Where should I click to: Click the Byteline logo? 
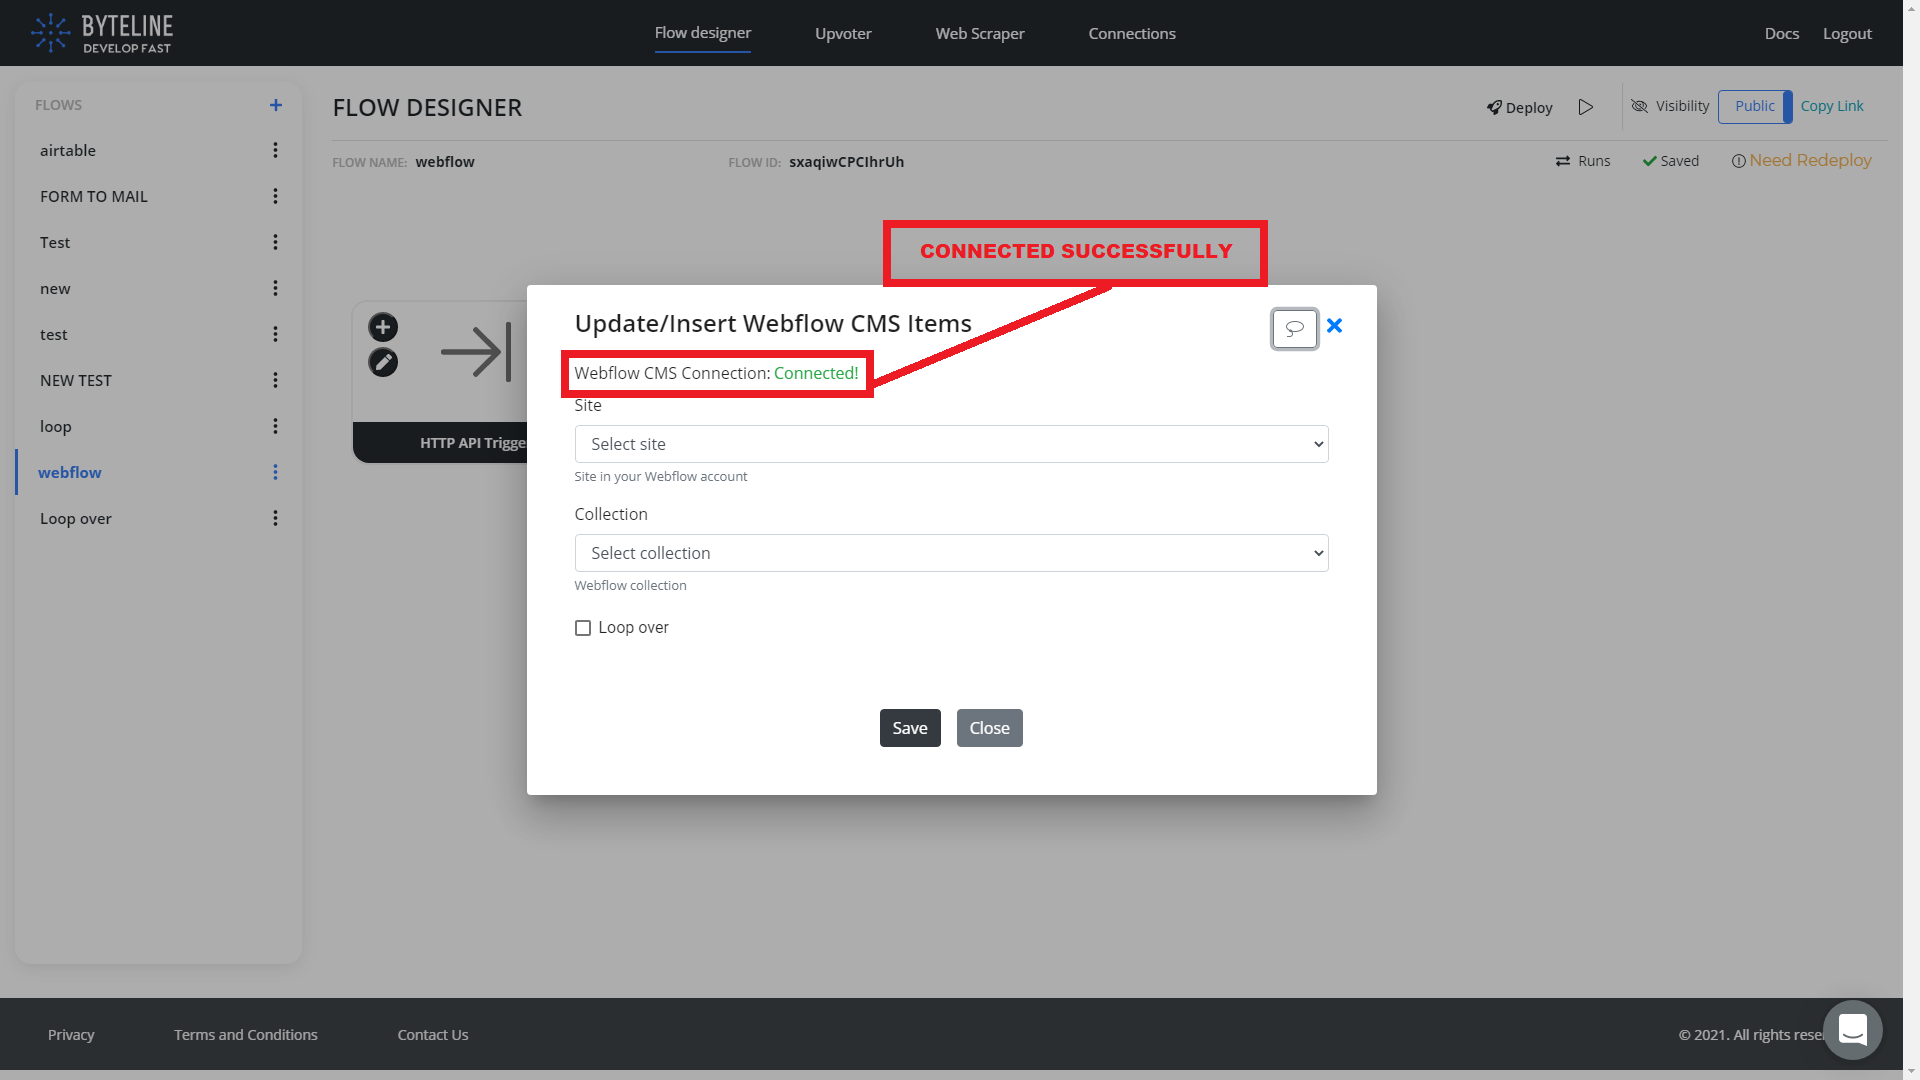click(102, 33)
